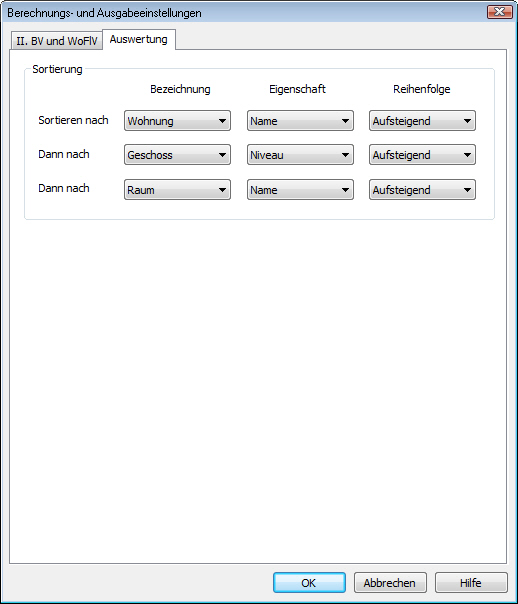Viewport: 518px width, 604px height.
Task: Click the dialog title bar text
Action: [104, 13]
